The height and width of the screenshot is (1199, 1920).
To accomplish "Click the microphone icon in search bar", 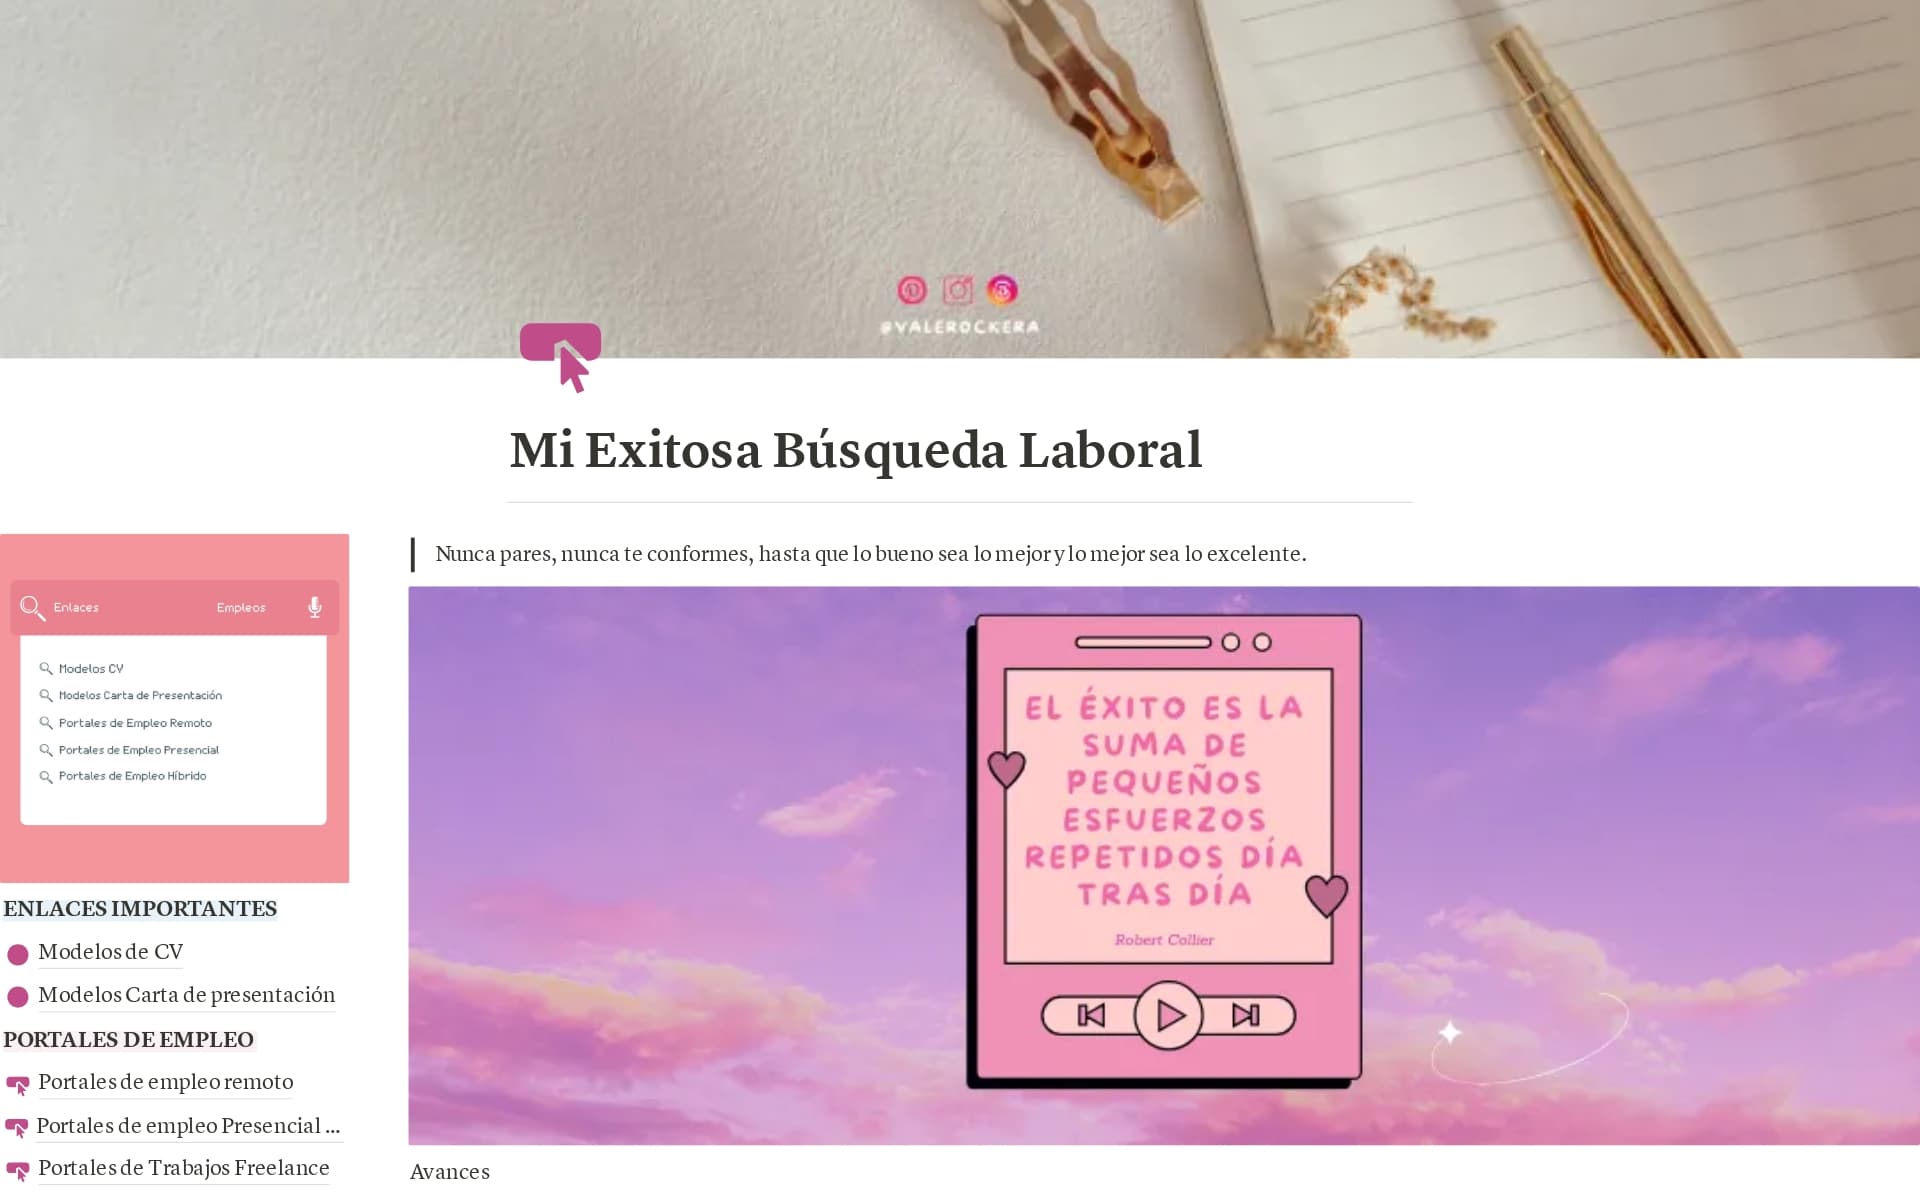I will pyautogui.click(x=315, y=607).
